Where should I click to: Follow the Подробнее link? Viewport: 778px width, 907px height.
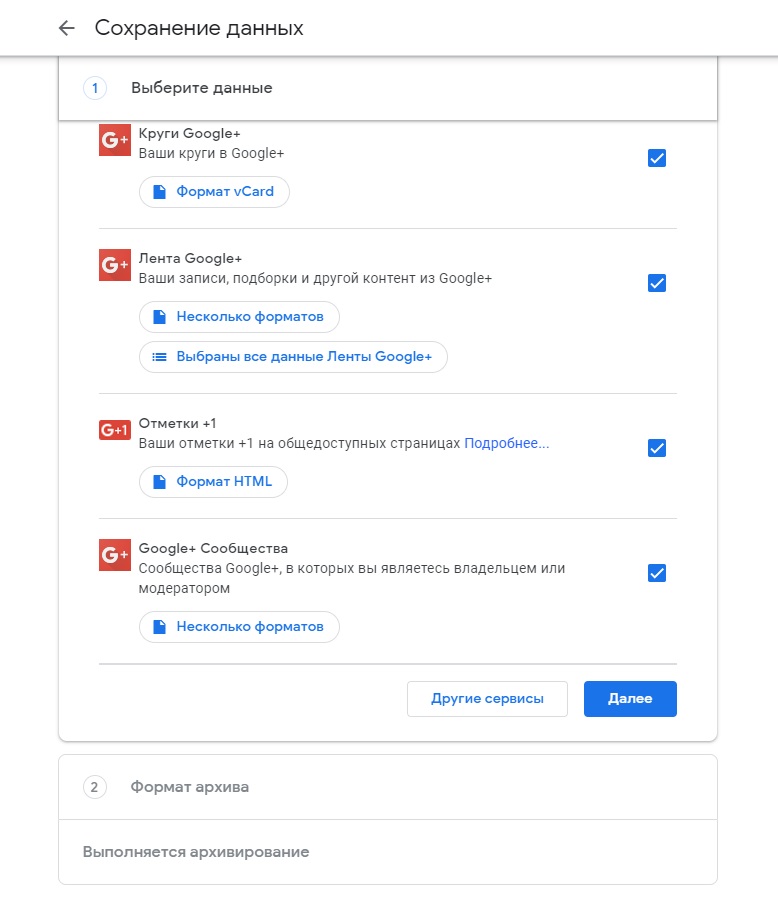507,443
